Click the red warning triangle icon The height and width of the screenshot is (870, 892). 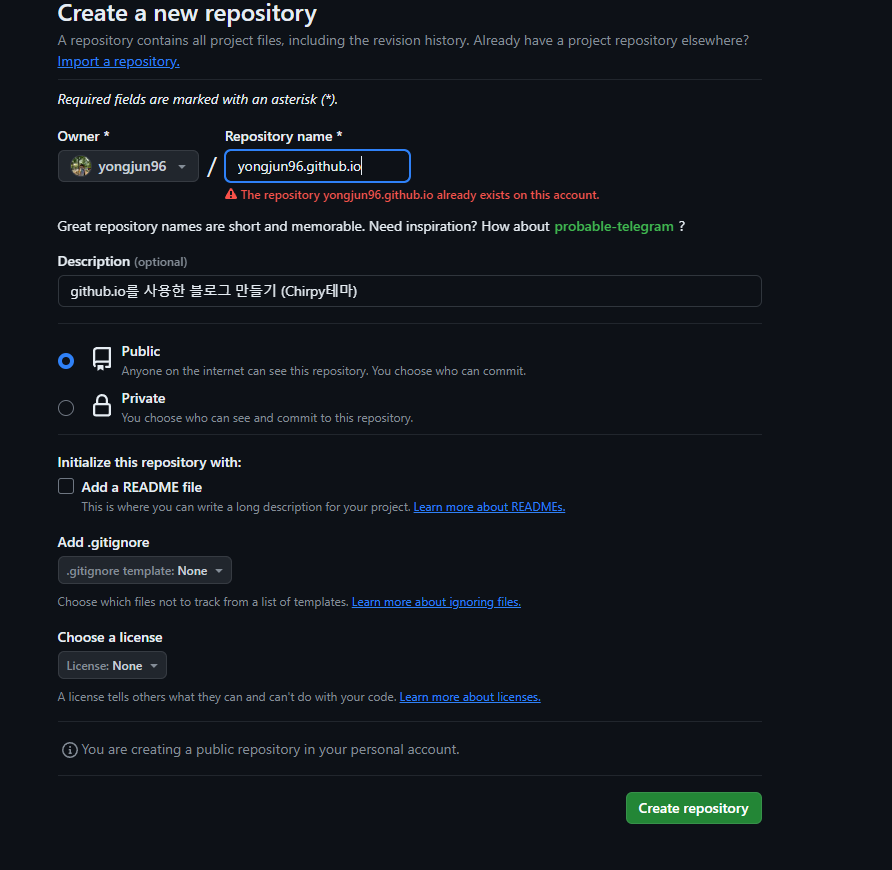[x=231, y=194]
